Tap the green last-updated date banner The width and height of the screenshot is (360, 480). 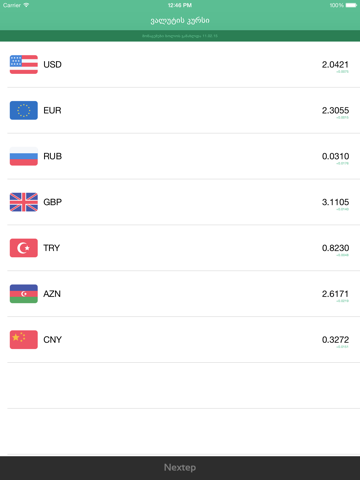point(180,36)
